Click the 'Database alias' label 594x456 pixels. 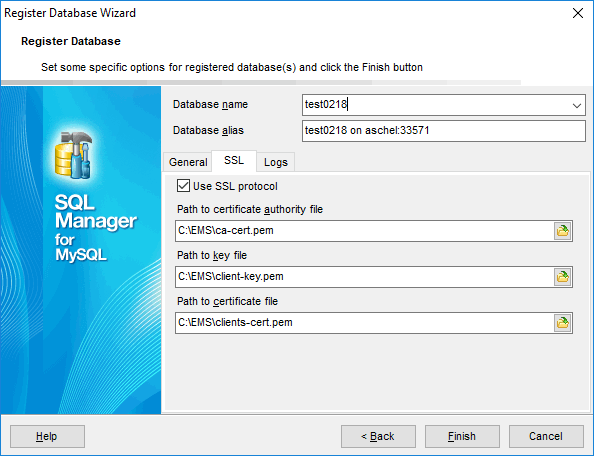pos(208,131)
